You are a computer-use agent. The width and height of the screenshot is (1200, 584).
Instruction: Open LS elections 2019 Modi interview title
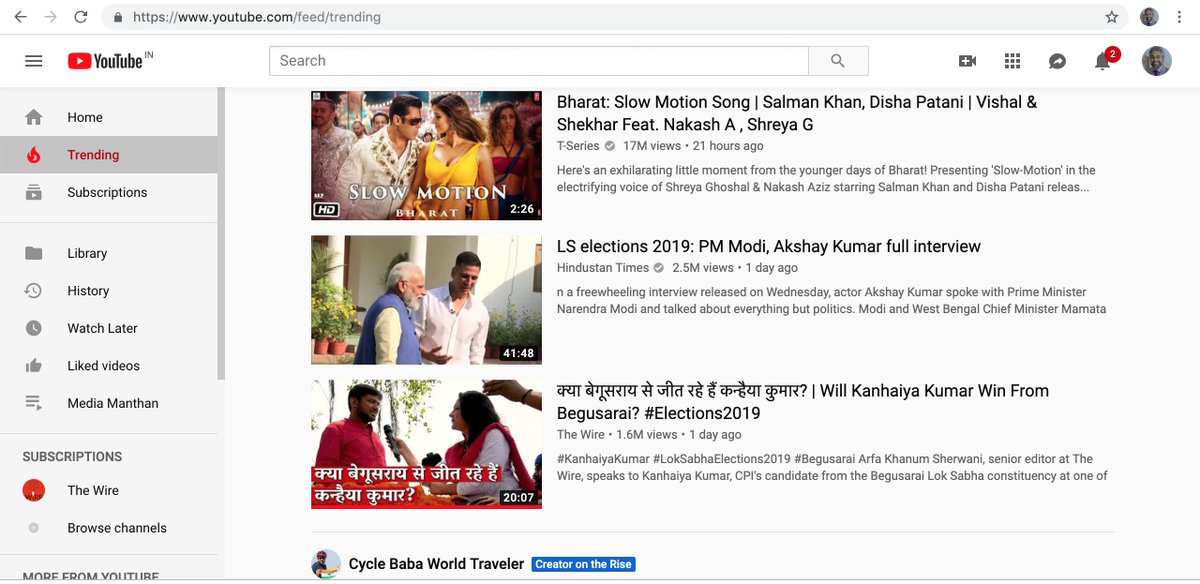tap(769, 246)
